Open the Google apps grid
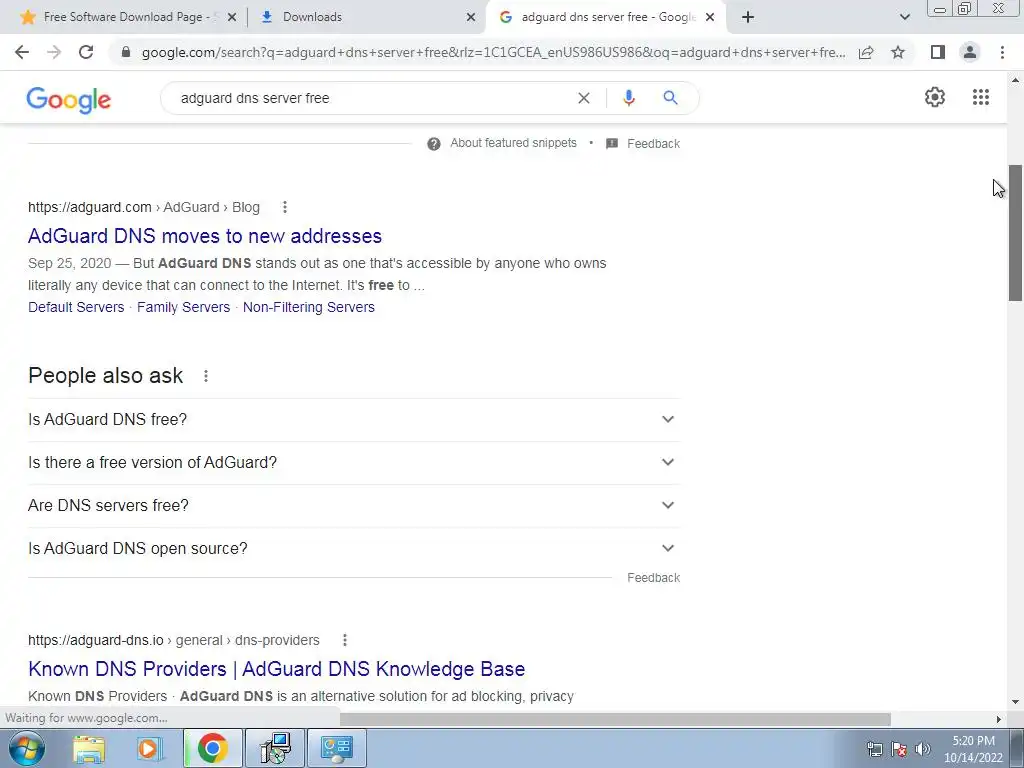The height and width of the screenshot is (768, 1024). [980, 97]
